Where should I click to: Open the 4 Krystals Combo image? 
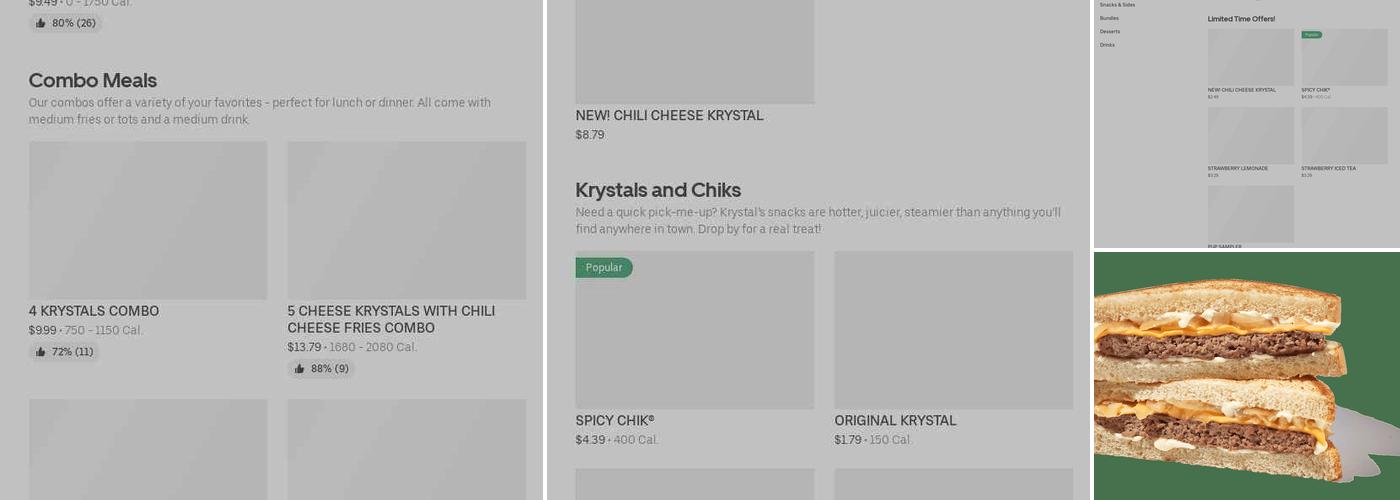tap(148, 220)
